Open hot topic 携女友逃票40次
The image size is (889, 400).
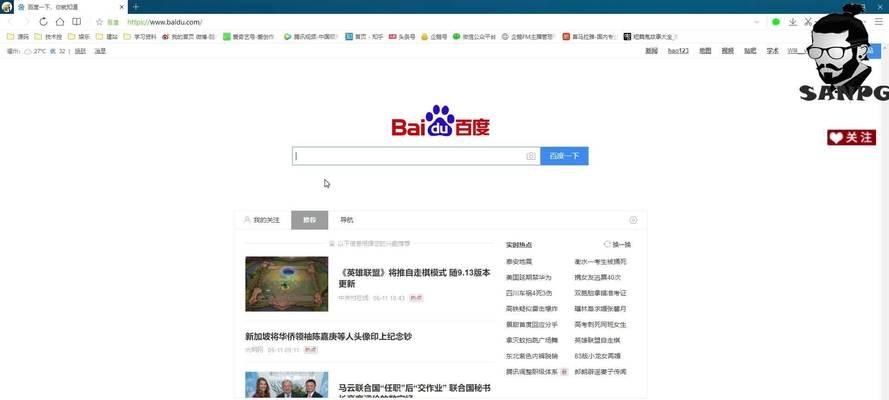(x=598, y=277)
